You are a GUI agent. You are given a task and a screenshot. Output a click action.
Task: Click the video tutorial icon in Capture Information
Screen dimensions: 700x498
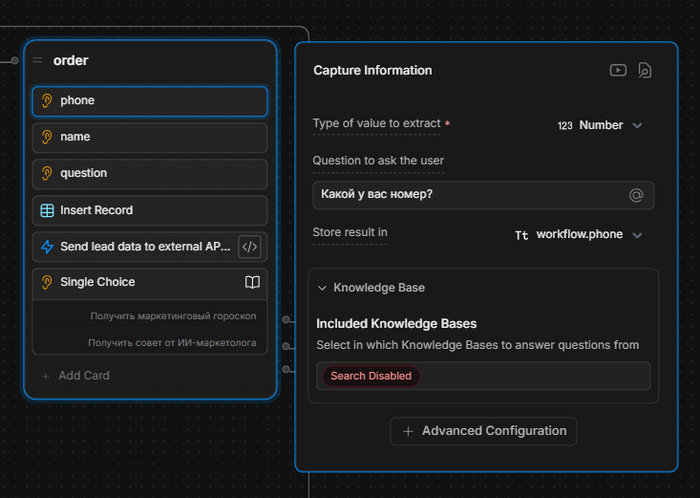click(618, 70)
